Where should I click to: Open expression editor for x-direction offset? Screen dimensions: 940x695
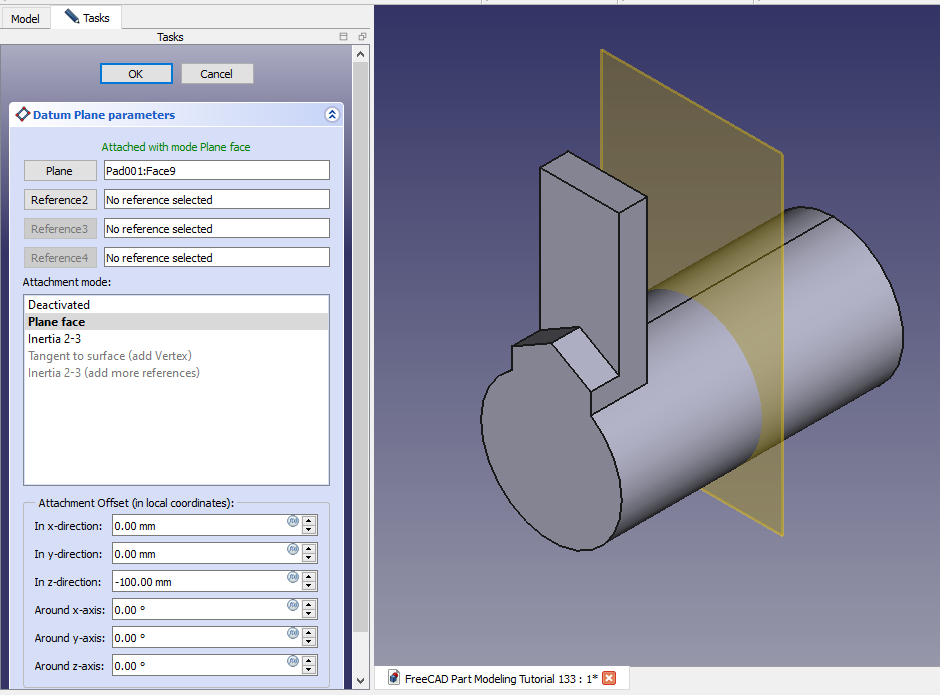(292, 521)
